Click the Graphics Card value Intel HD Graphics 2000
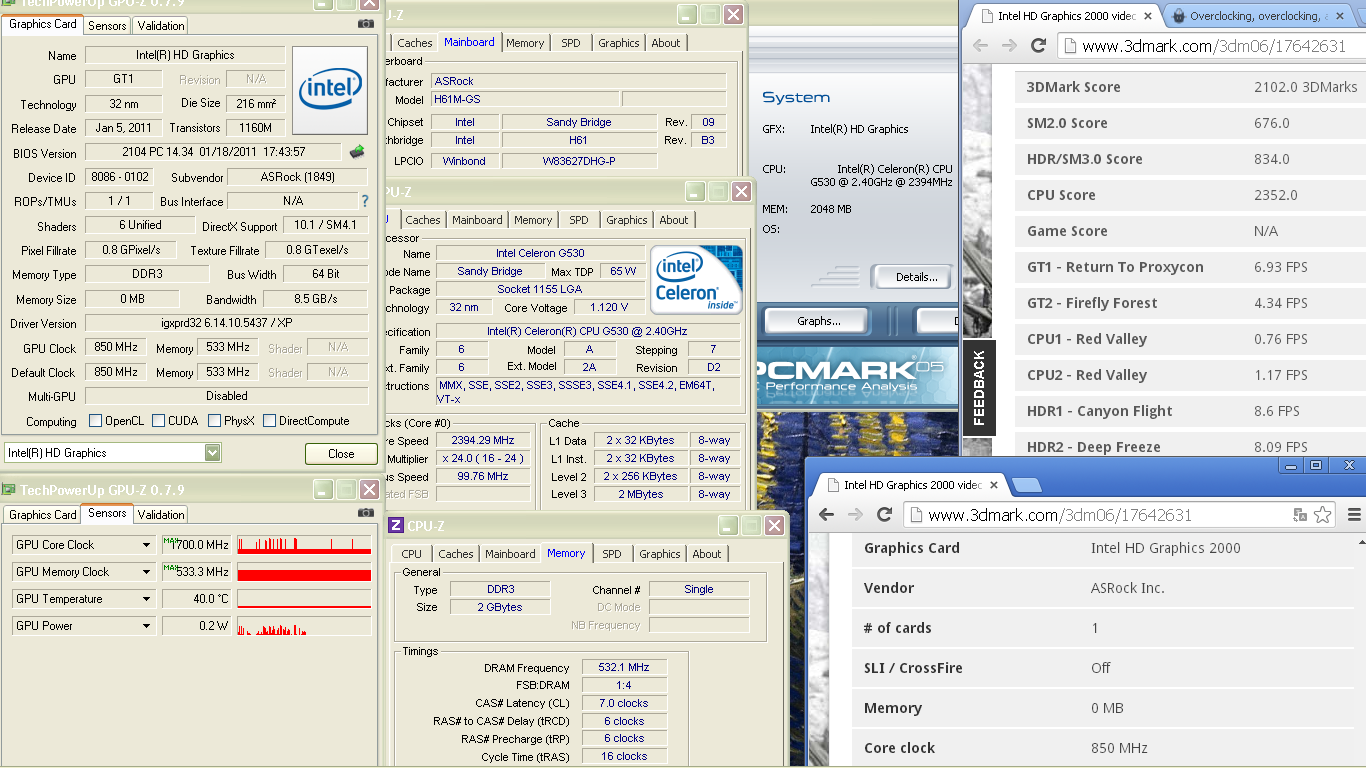Viewport: 1366px width, 768px height. tap(1166, 548)
